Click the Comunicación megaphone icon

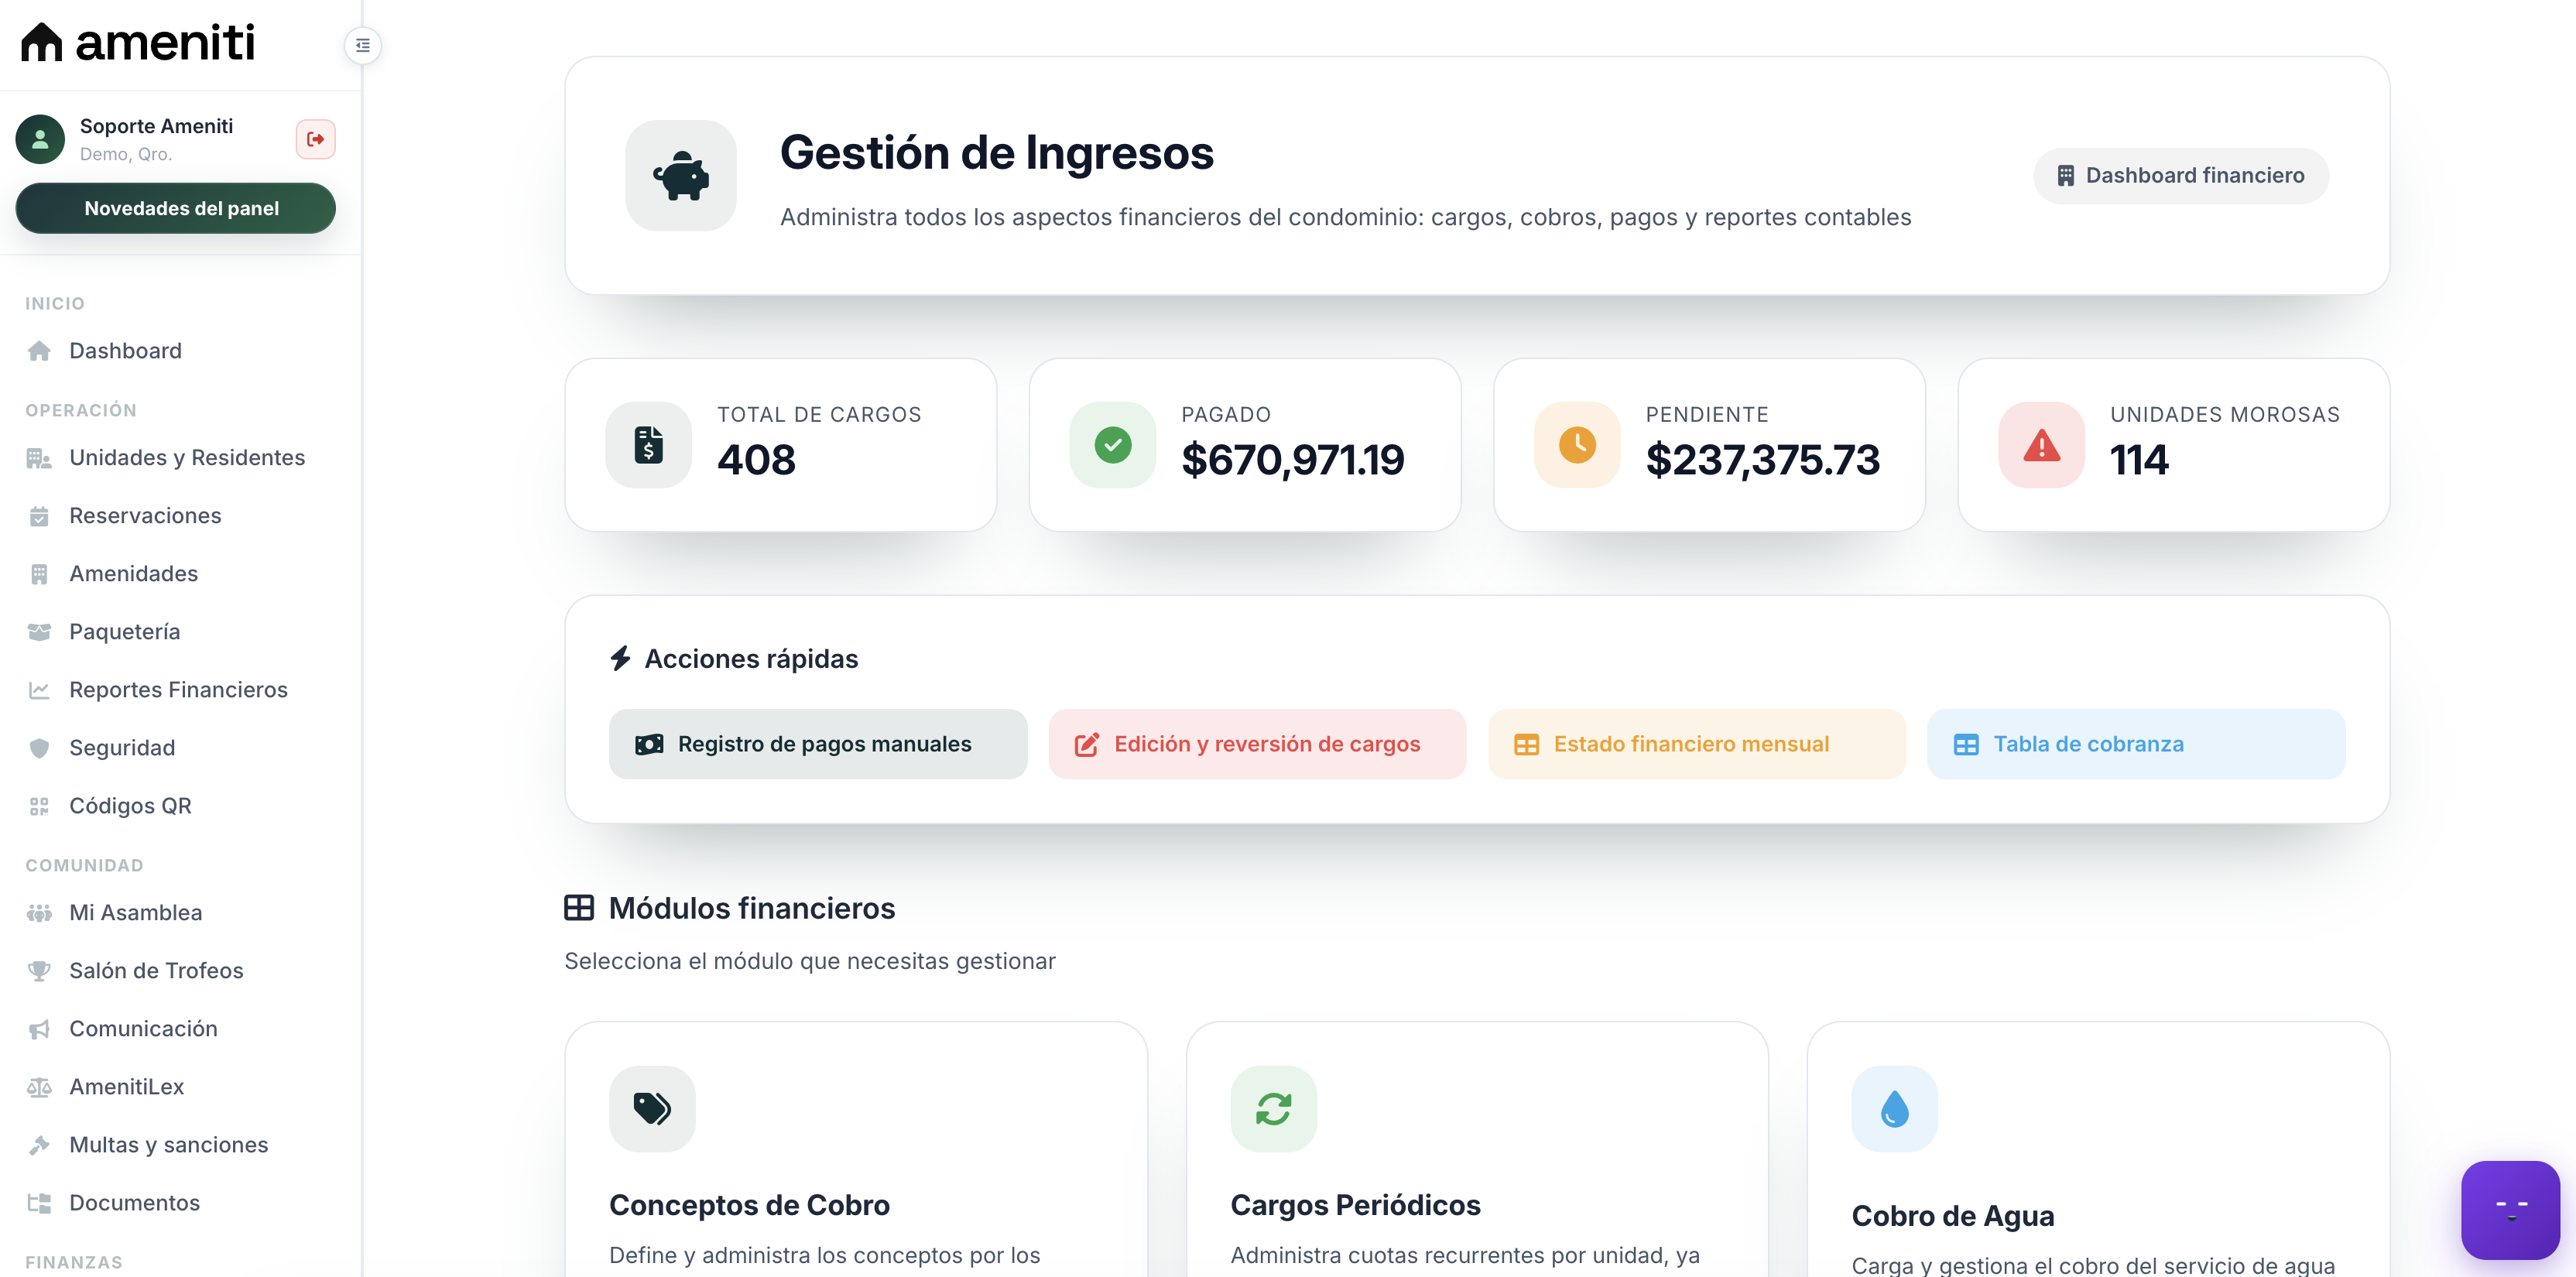[x=39, y=1029]
